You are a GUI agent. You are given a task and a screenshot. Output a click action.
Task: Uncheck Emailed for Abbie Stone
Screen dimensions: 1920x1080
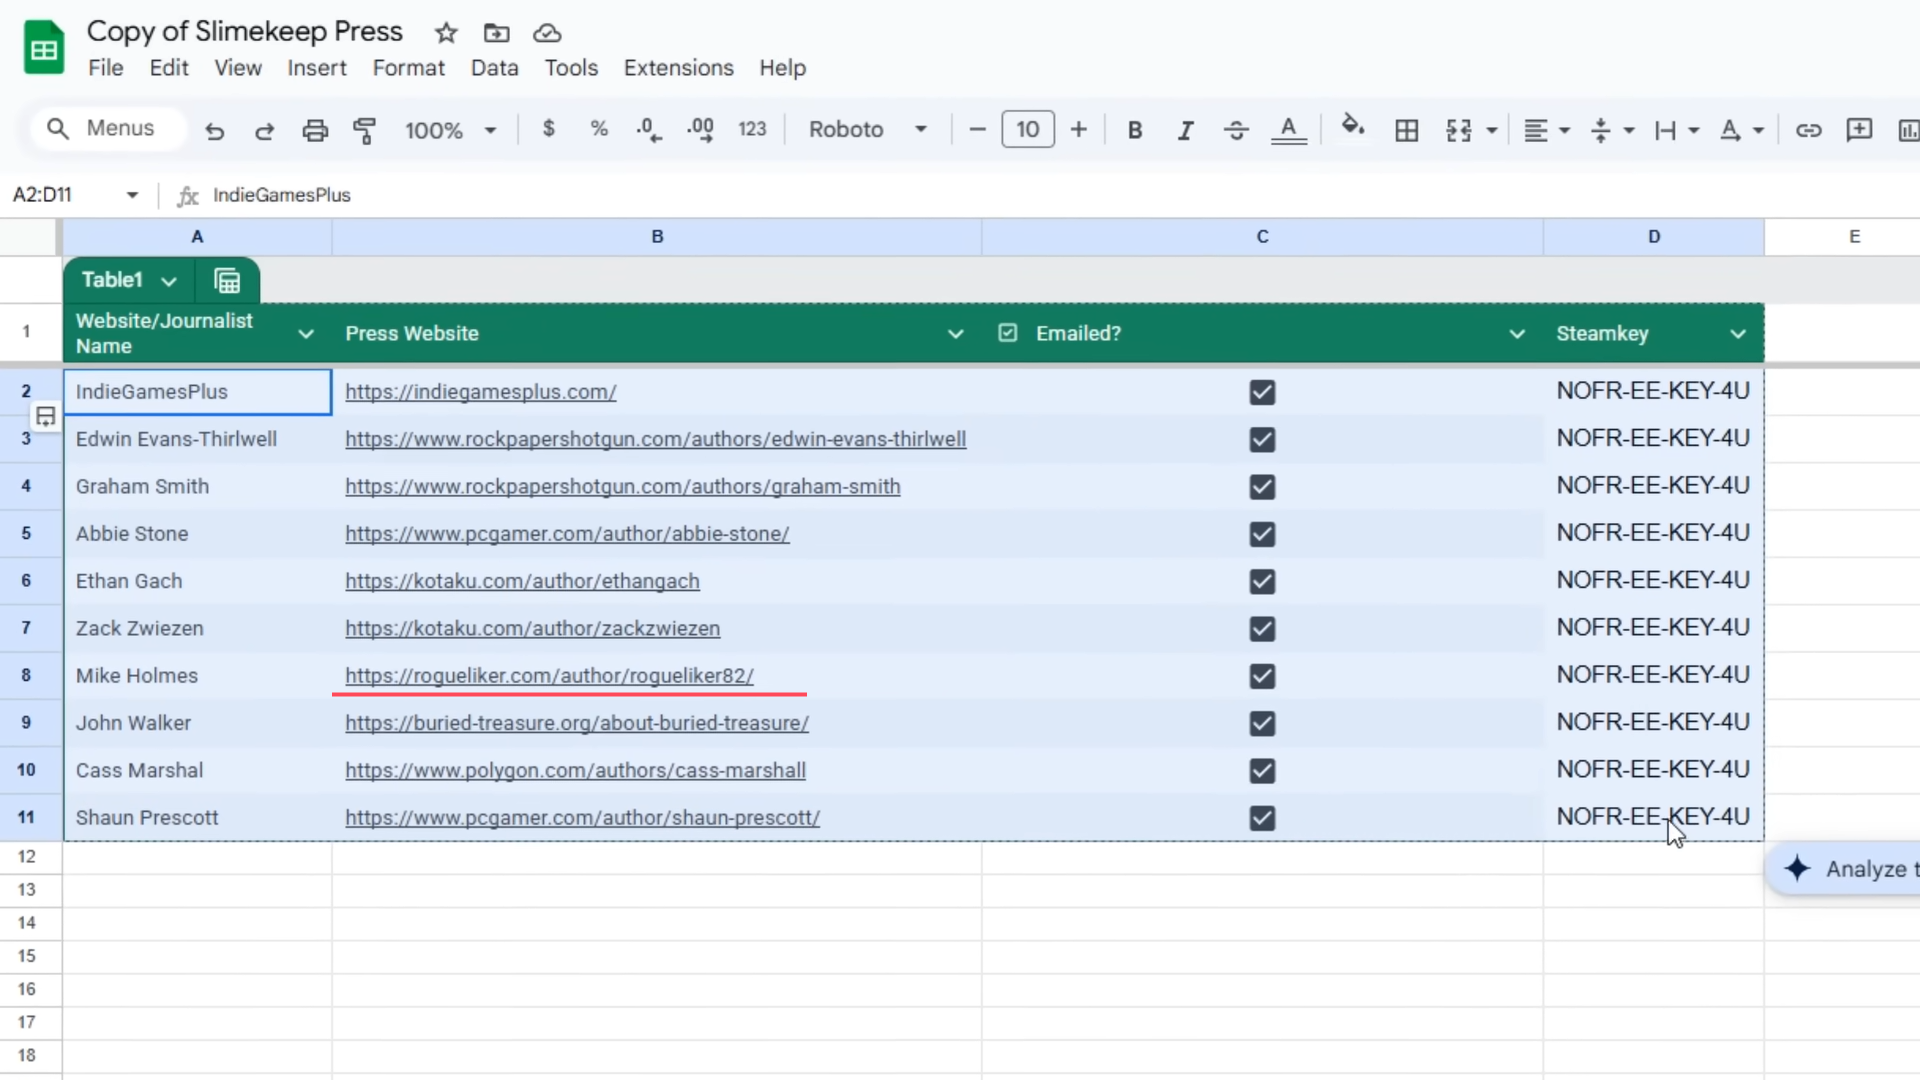[1262, 534]
